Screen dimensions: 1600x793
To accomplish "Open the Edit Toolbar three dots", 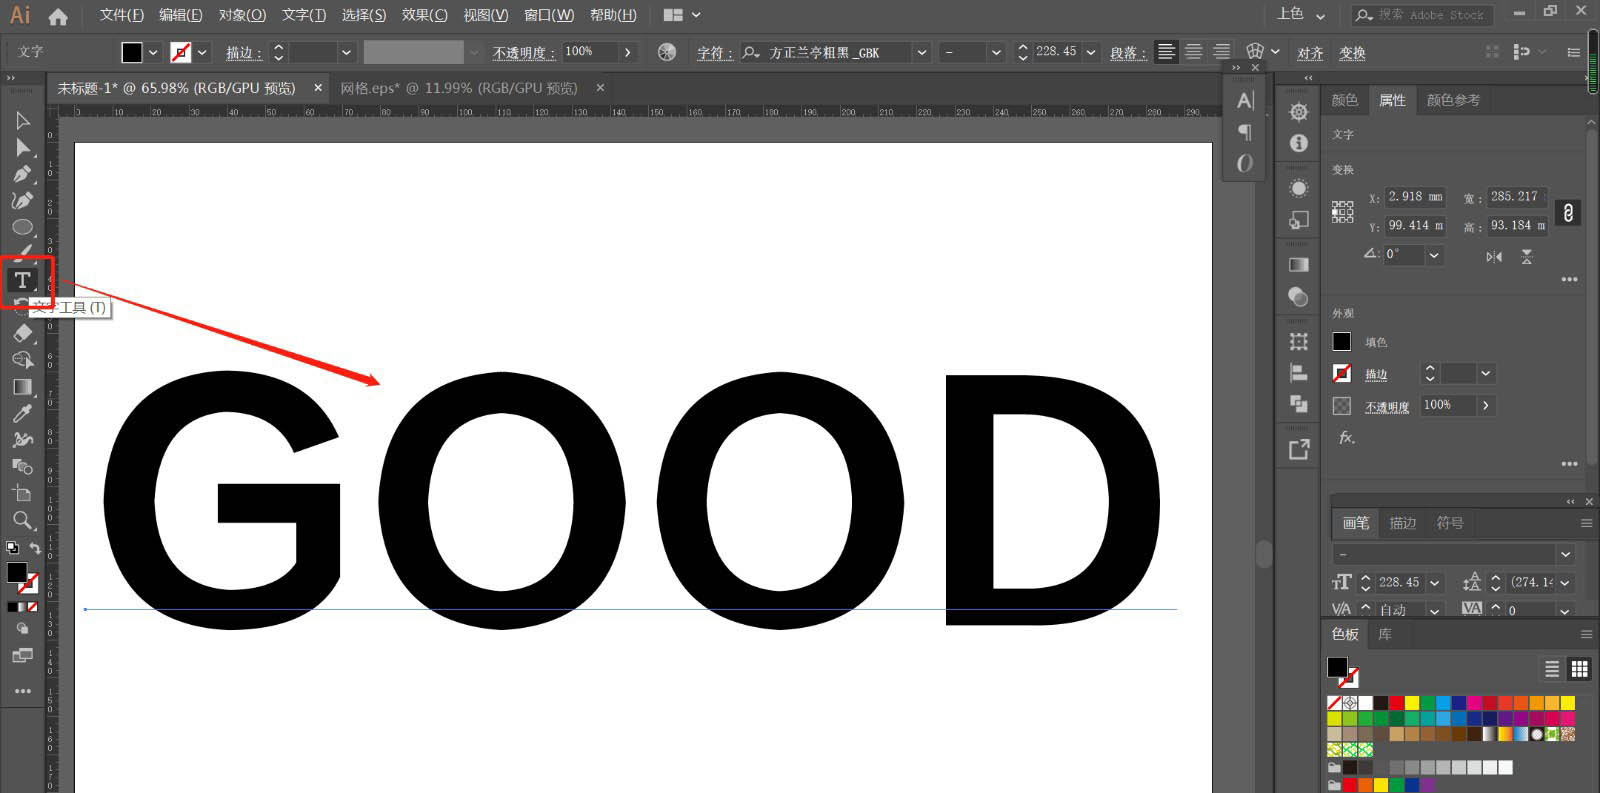I will (22, 691).
